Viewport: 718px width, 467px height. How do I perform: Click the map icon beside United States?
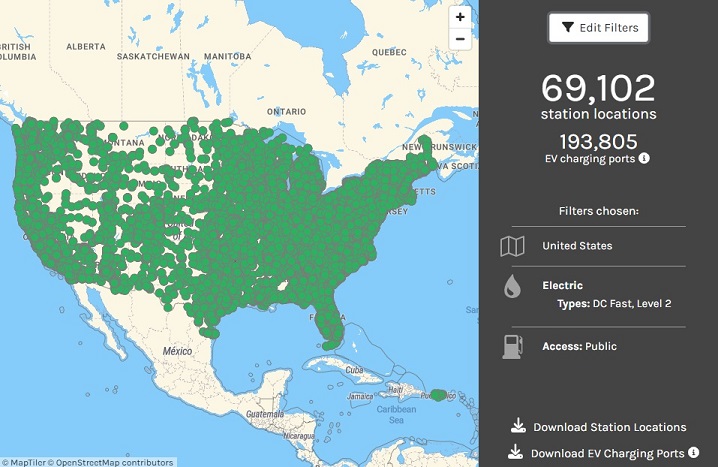coord(512,246)
